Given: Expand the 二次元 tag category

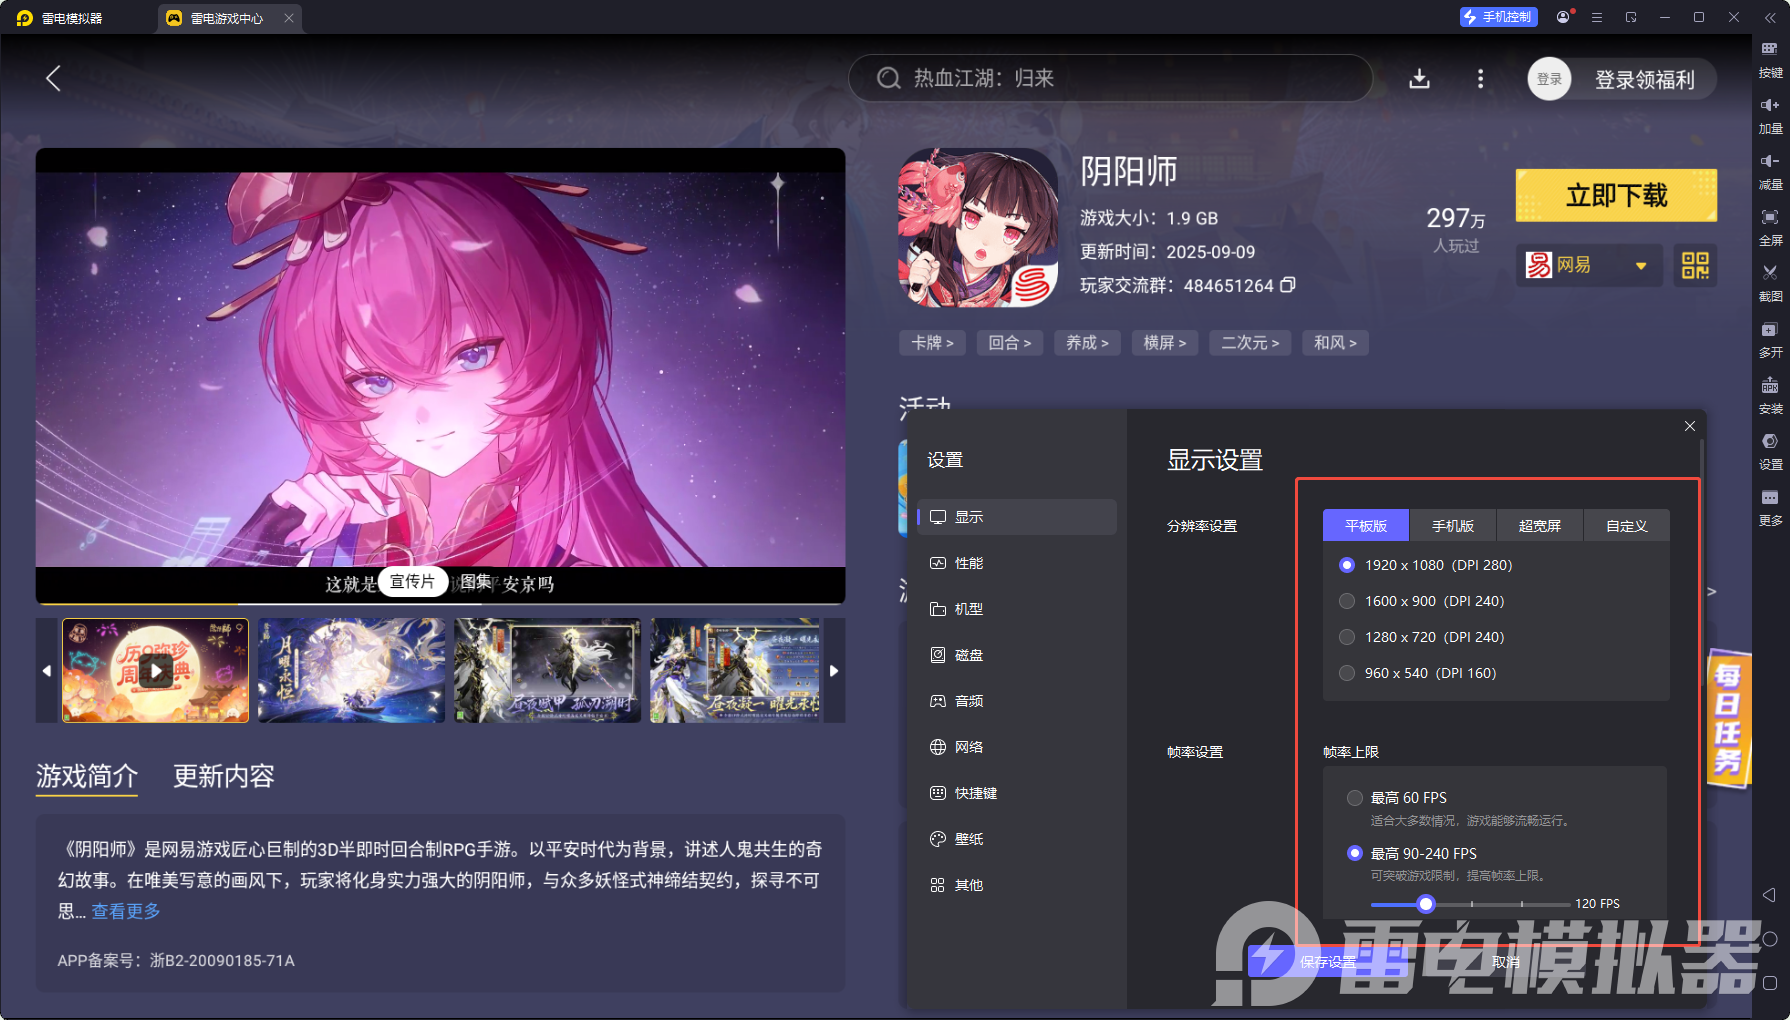Looking at the screenshot, I should (x=1250, y=343).
